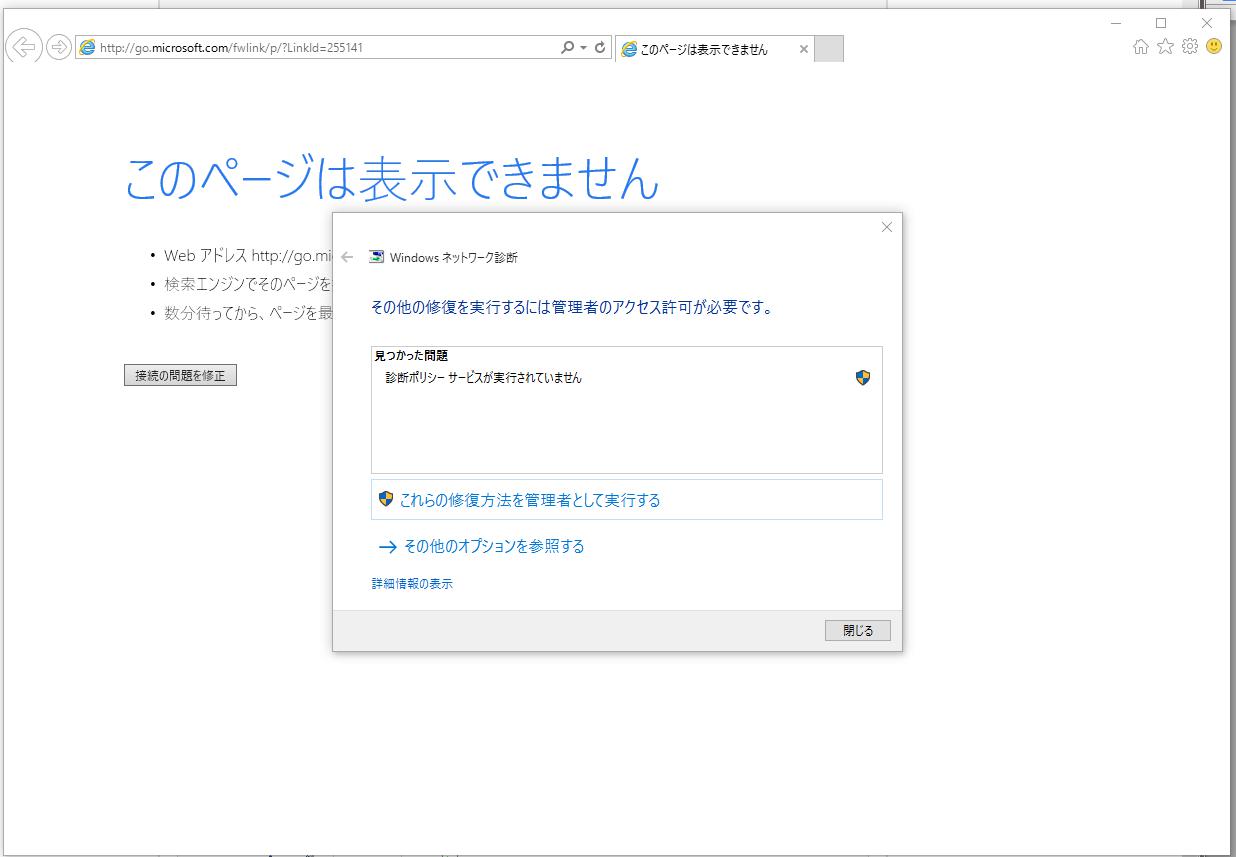Click the magnifier search icon in address bar
Viewport: 1236px width, 857px height.
pos(567,48)
